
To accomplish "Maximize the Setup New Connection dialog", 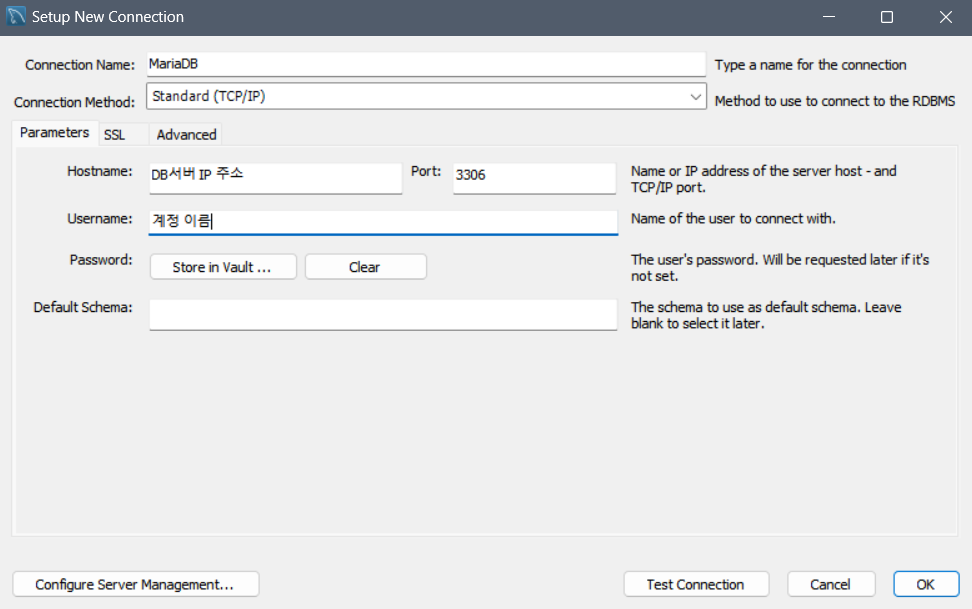I will click(887, 17).
